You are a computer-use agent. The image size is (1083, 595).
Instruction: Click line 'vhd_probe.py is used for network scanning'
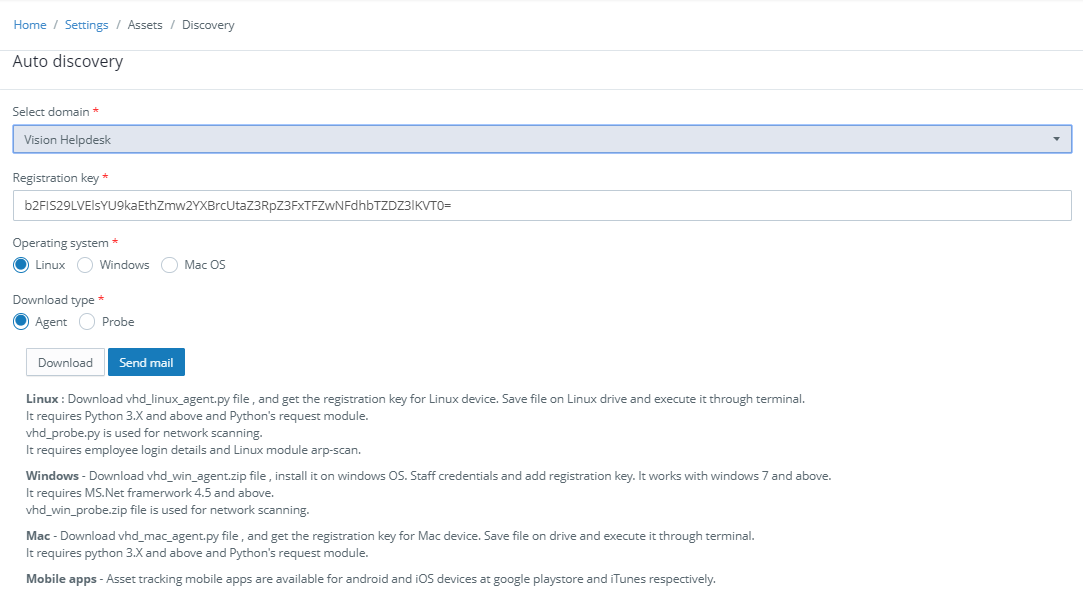[144, 433]
